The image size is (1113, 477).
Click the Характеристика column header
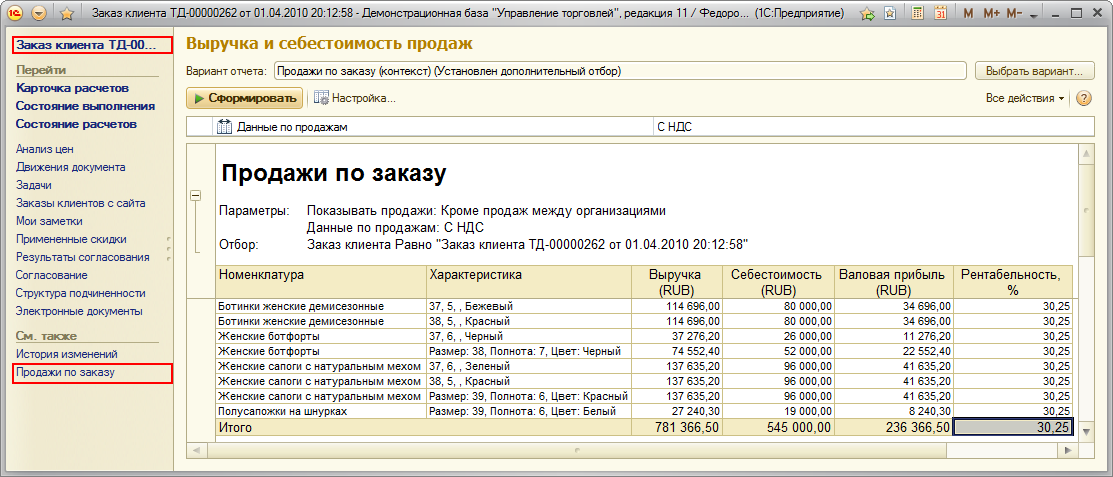point(529,282)
